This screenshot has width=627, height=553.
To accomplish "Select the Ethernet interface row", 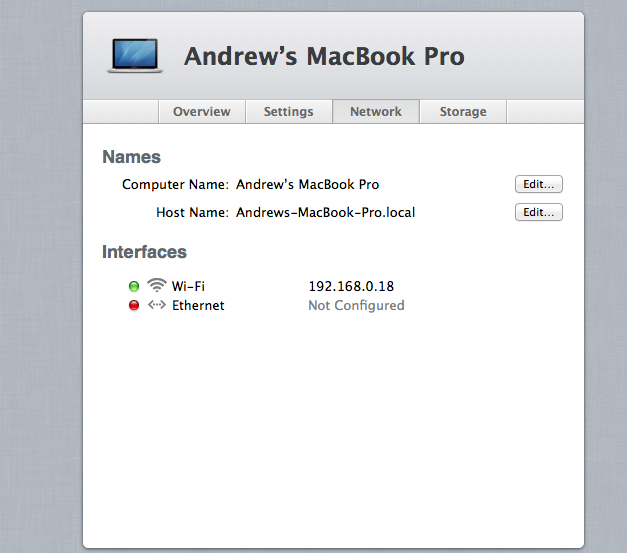I will (x=266, y=305).
